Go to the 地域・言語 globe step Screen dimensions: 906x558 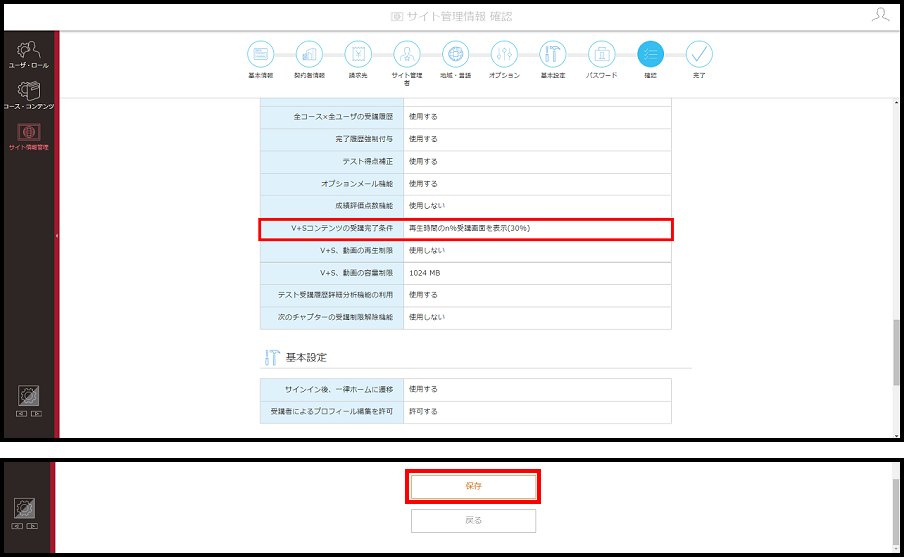click(455, 54)
